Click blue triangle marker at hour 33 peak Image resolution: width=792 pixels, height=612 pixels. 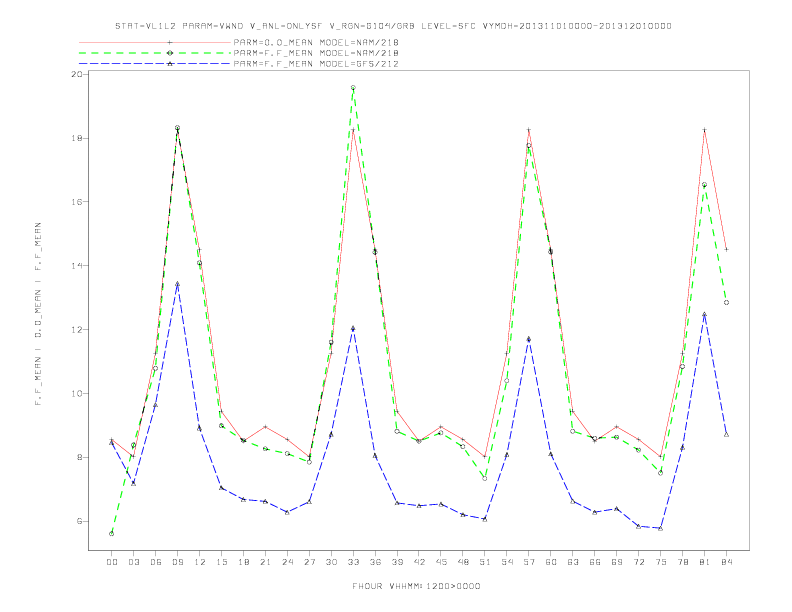click(353, 328)
